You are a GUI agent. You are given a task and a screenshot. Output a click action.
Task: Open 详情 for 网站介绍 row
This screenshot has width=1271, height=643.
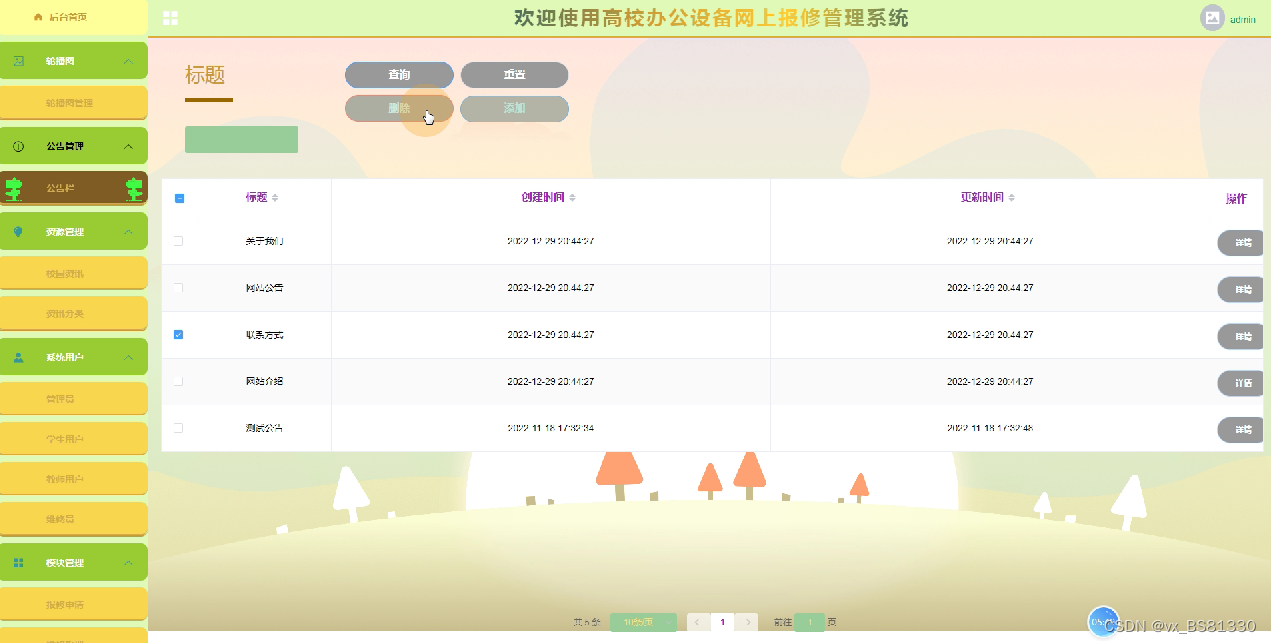click(1241, 383)
